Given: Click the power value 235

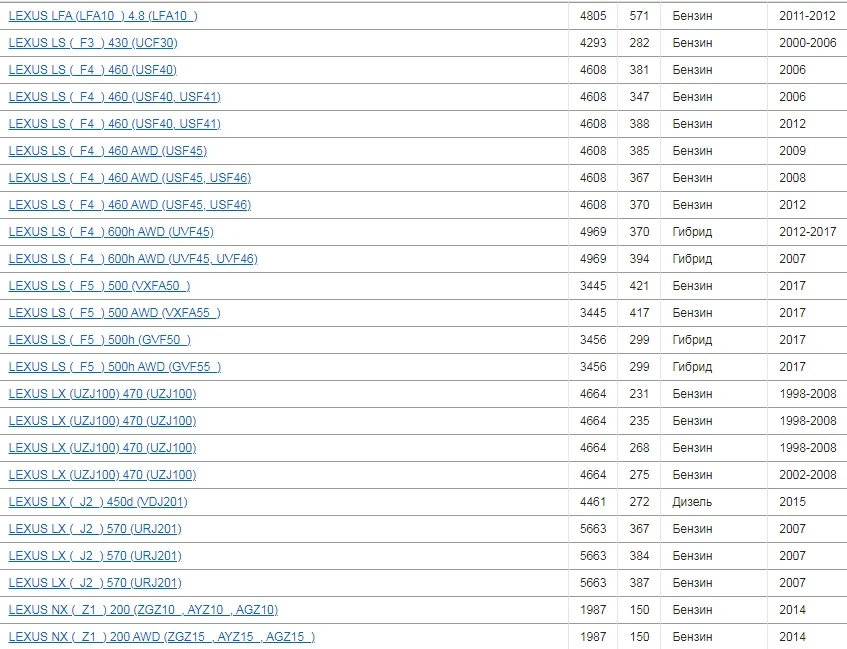Looking at the screenshot, I should click(639, 421).
